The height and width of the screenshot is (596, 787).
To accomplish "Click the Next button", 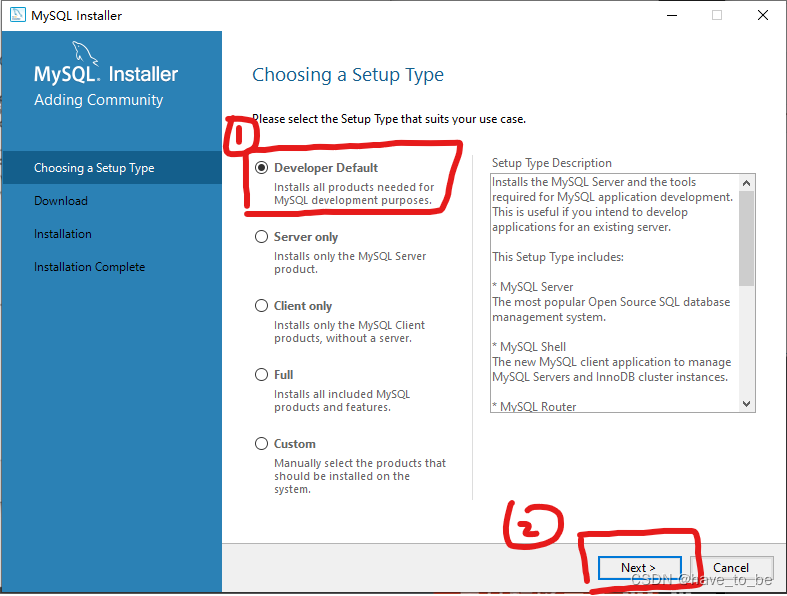I will [x=639, y=568].
